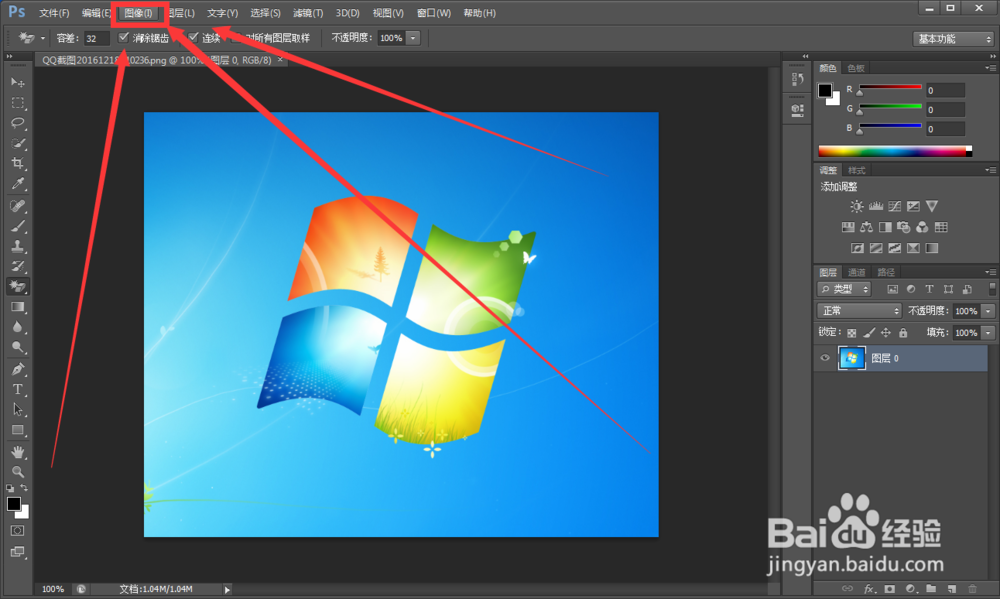Select the Dodge tool
This screenshot has height=599, width=1000.
coord(17,348)
